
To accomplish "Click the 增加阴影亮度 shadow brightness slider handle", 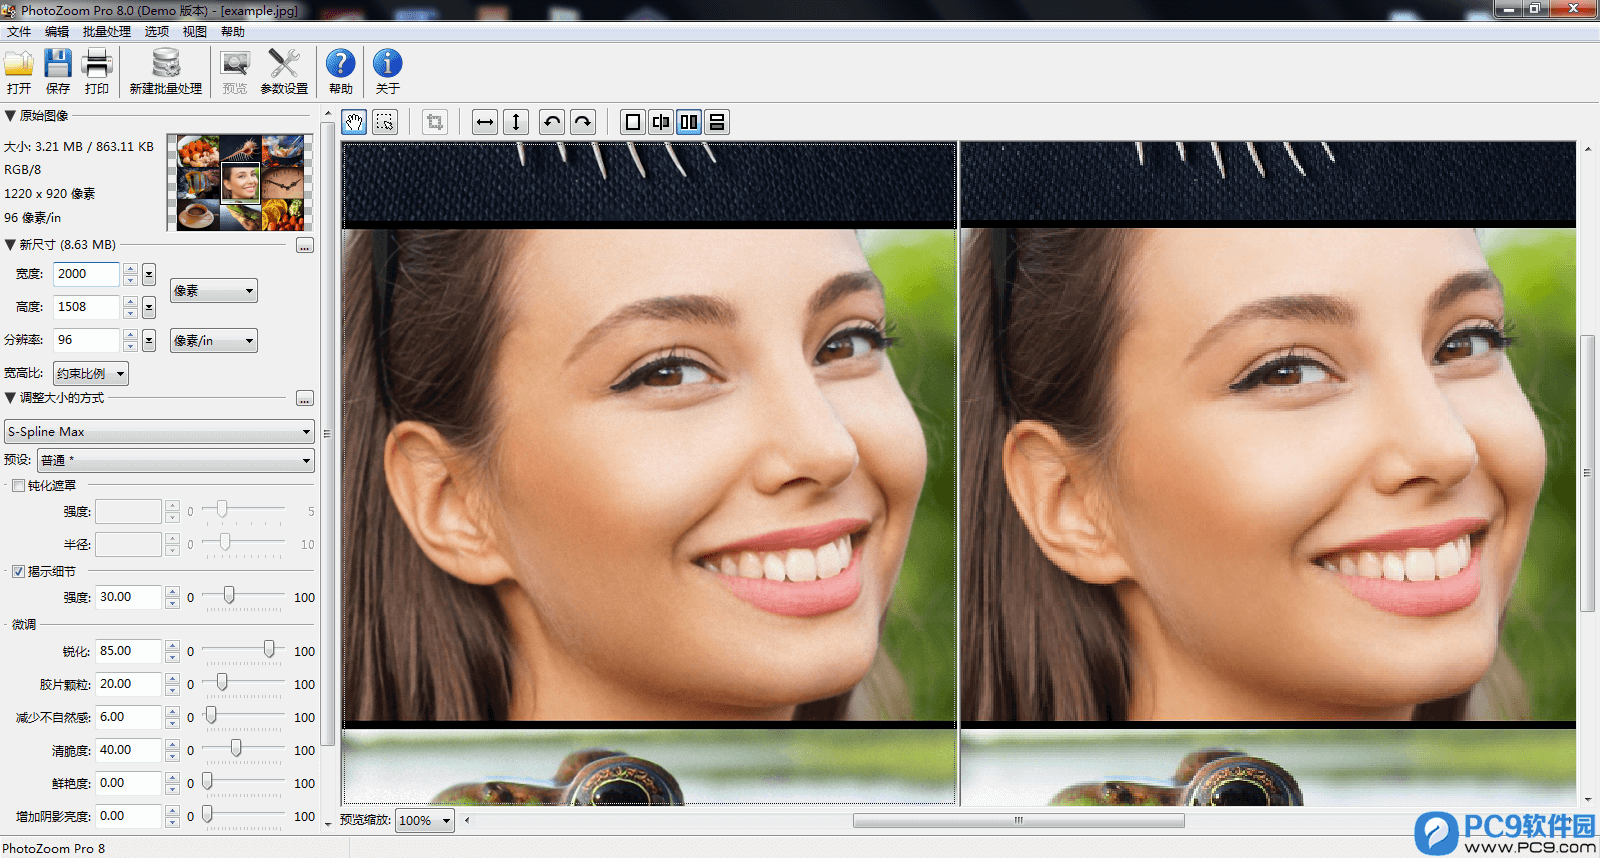I will coord(208,815).
